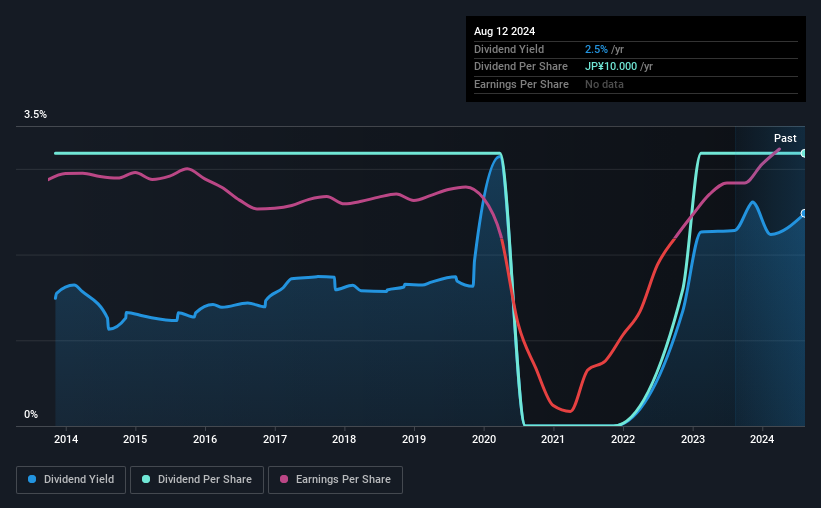821x508 pixels.
Task: Click the 2014 x-axis year label
Action: pos(66,439)
